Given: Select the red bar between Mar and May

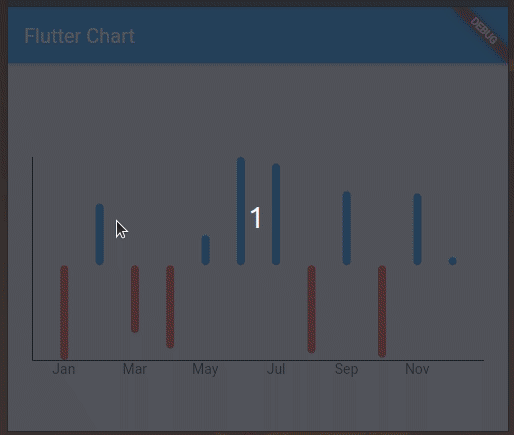Looking at the screenshot, I should 170,307.
